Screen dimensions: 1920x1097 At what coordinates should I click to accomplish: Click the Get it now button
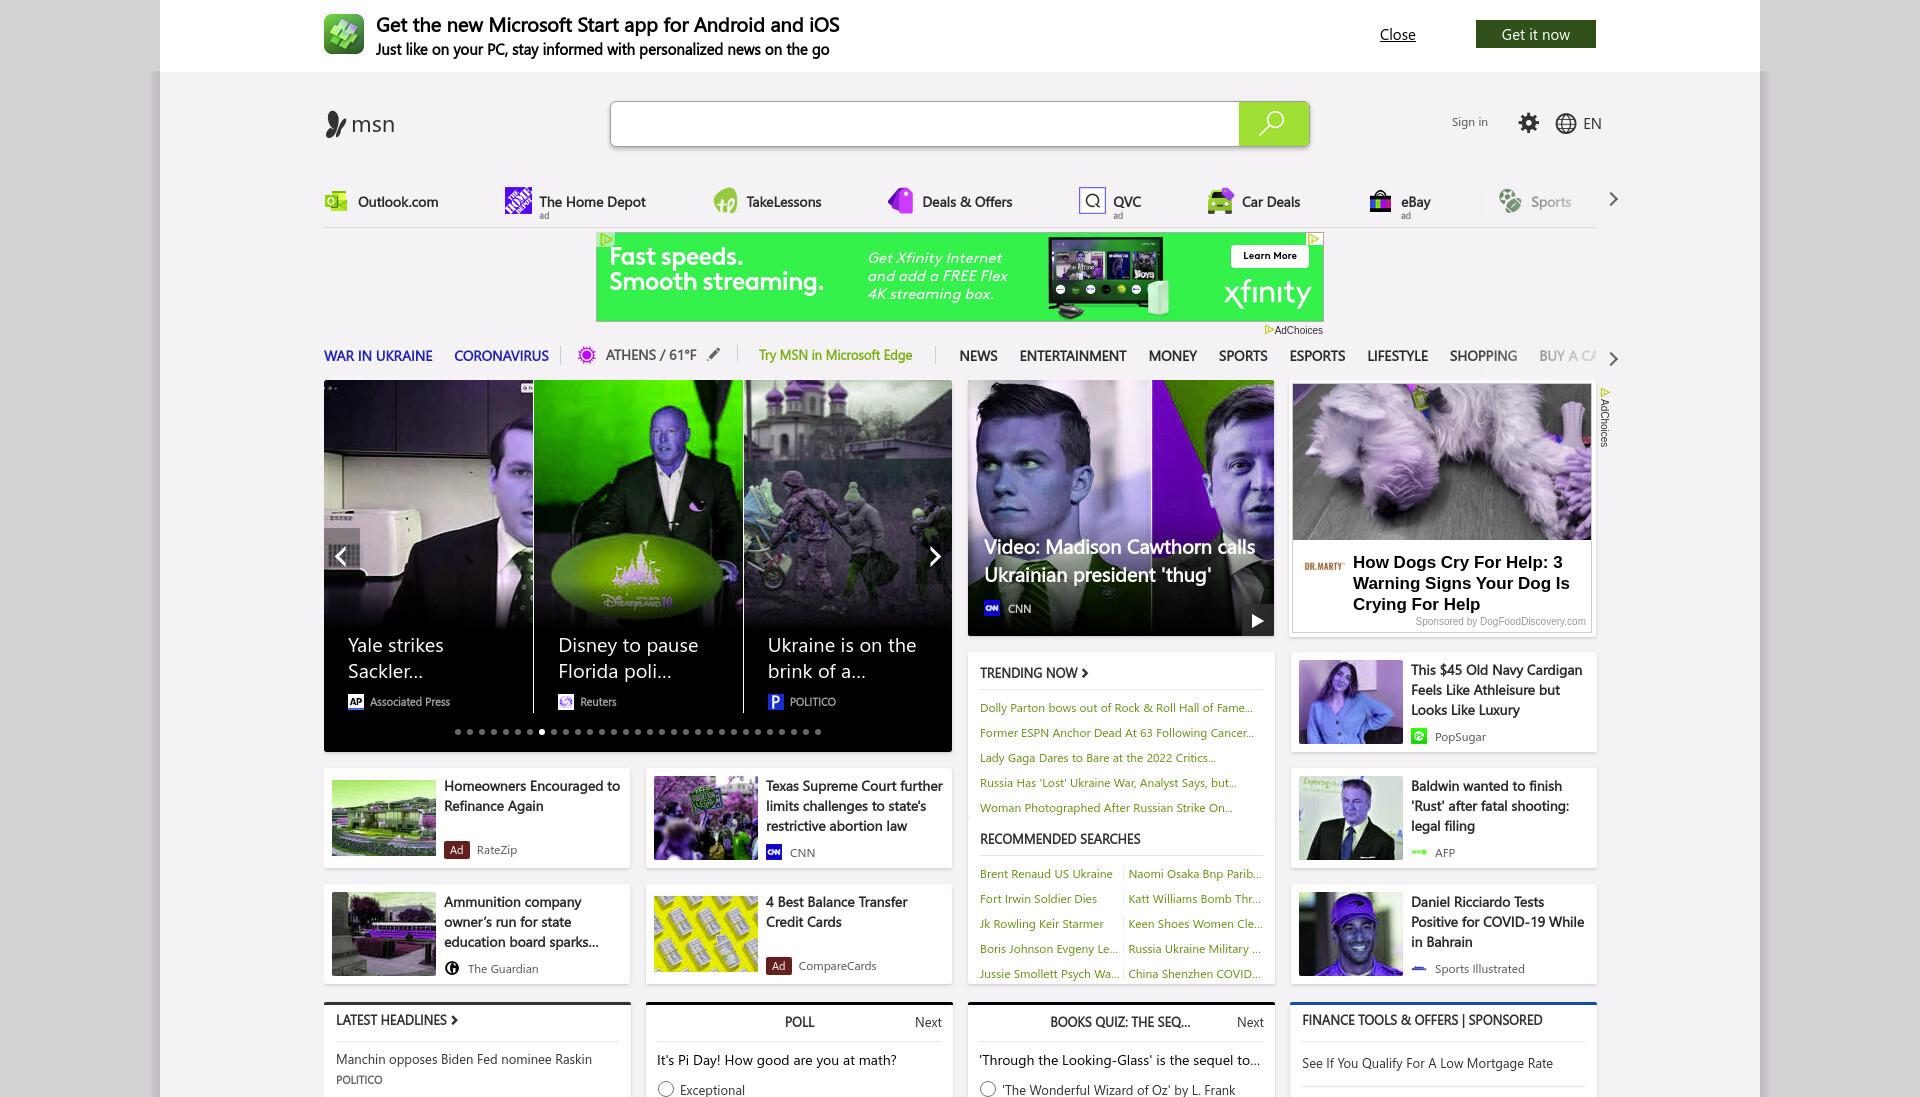(x=1535, y=34)
